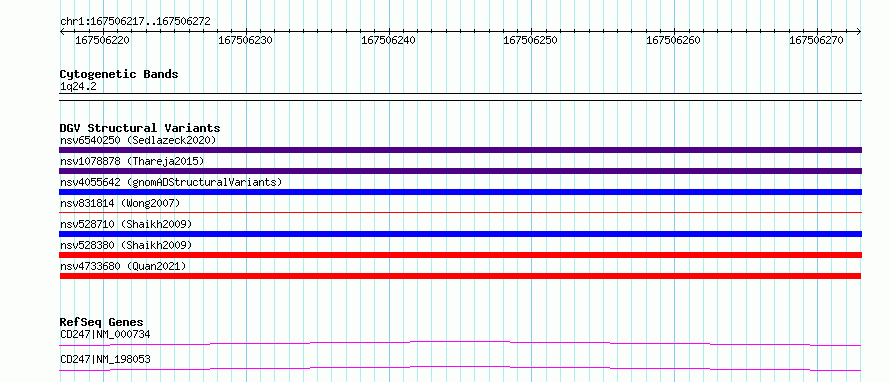Click ruler position 167506260
Screen dimensions: 890x382
click(674, 40)
